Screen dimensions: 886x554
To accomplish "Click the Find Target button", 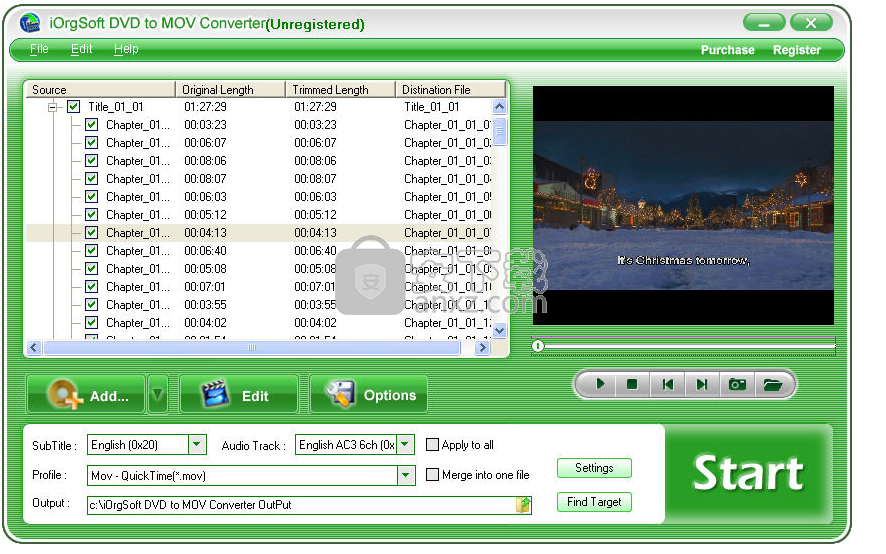I will pos(594,502).
